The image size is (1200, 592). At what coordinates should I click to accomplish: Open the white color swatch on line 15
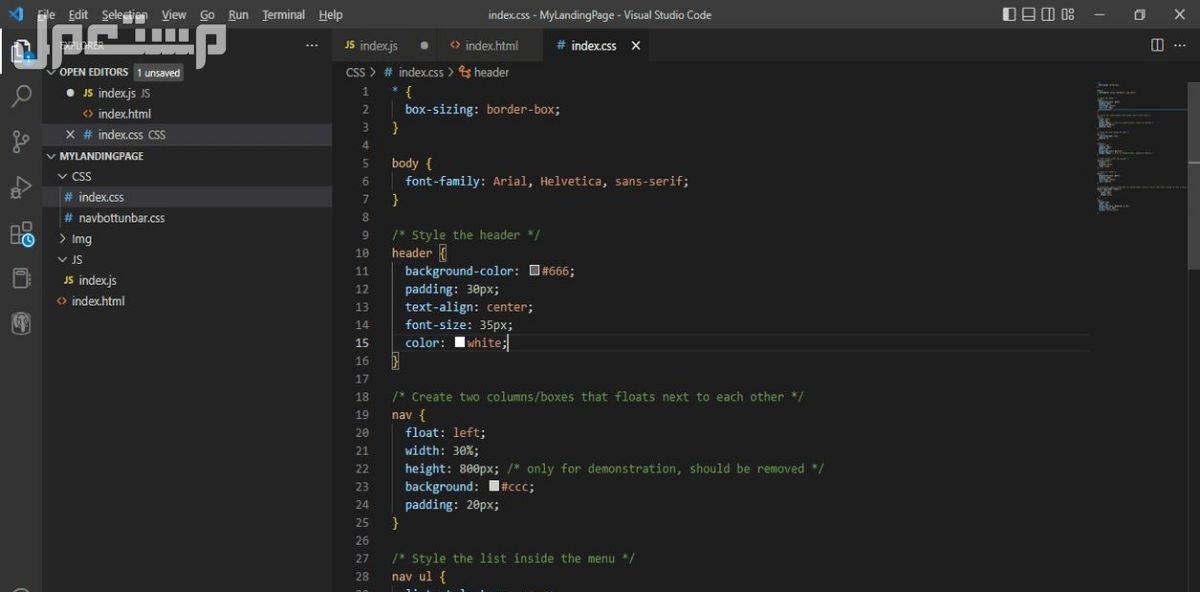[x=460, y=342]
